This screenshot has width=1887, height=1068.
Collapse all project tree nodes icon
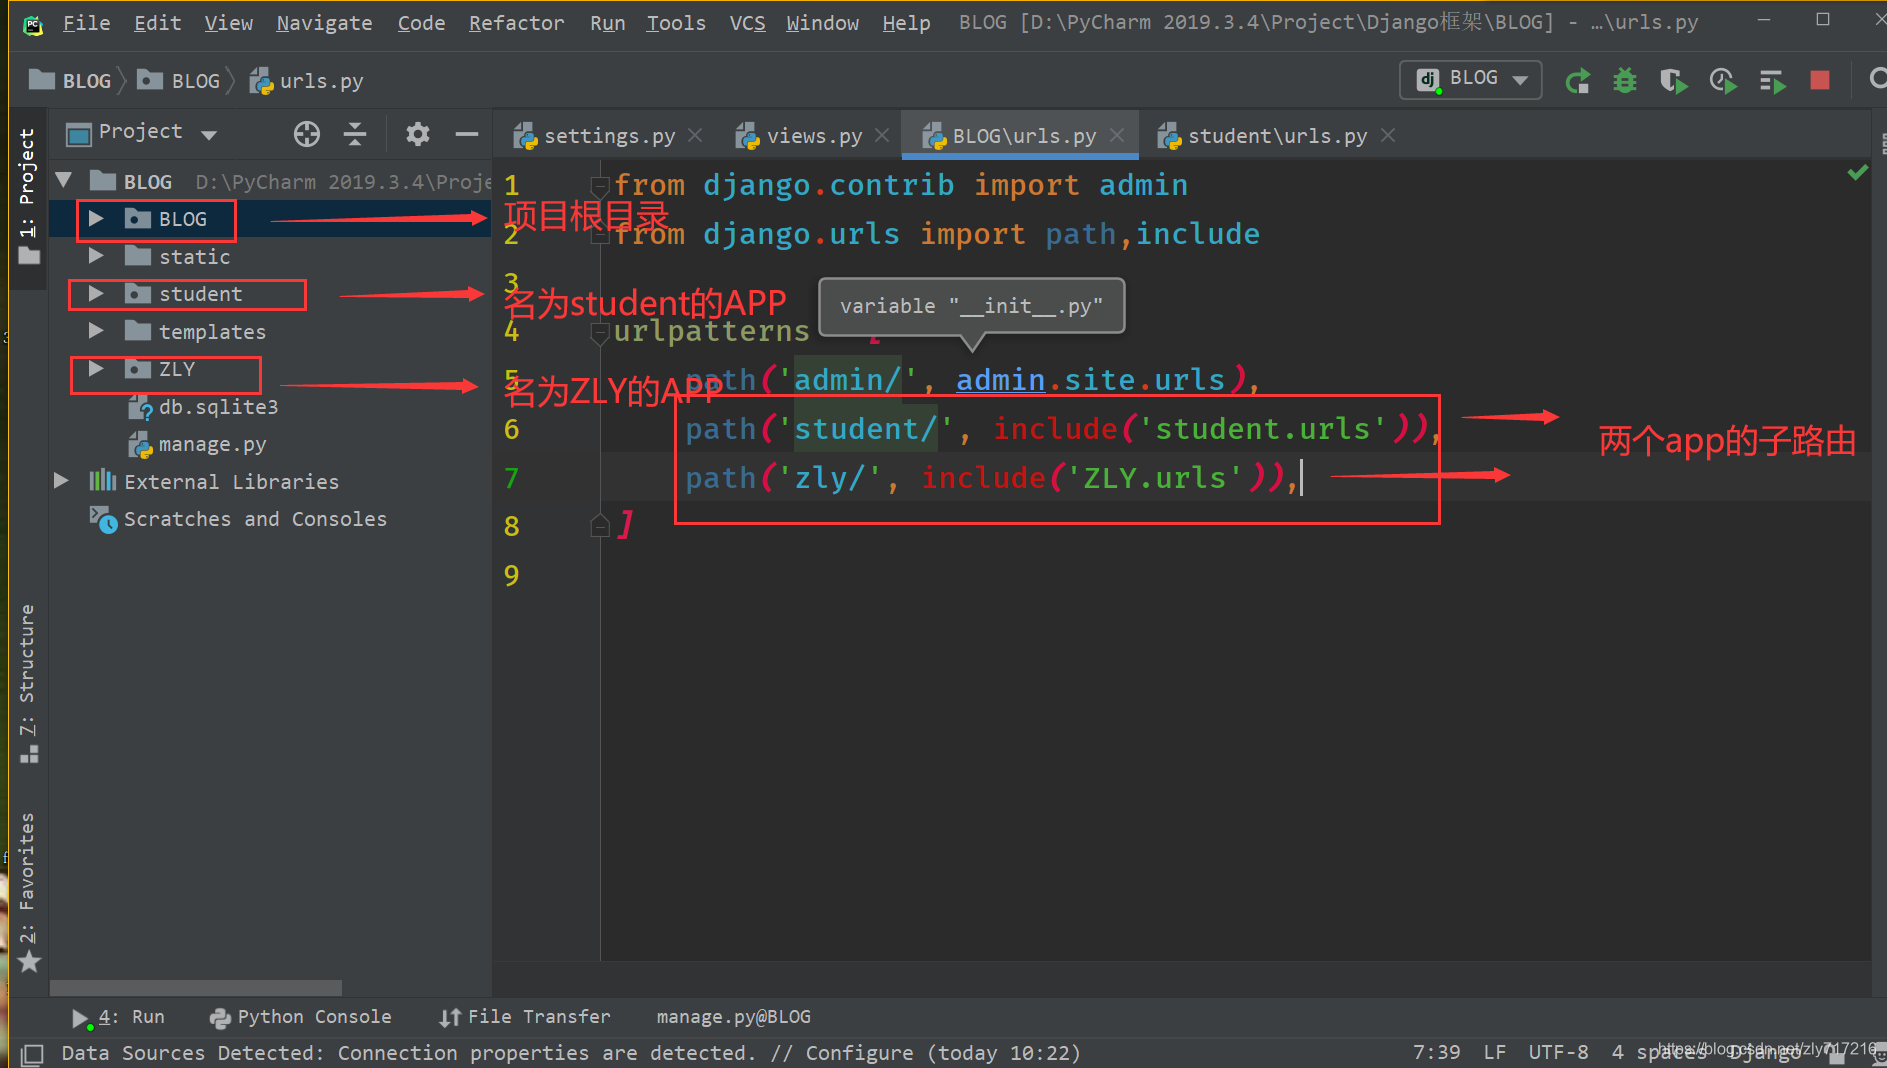tap(355, 134)
